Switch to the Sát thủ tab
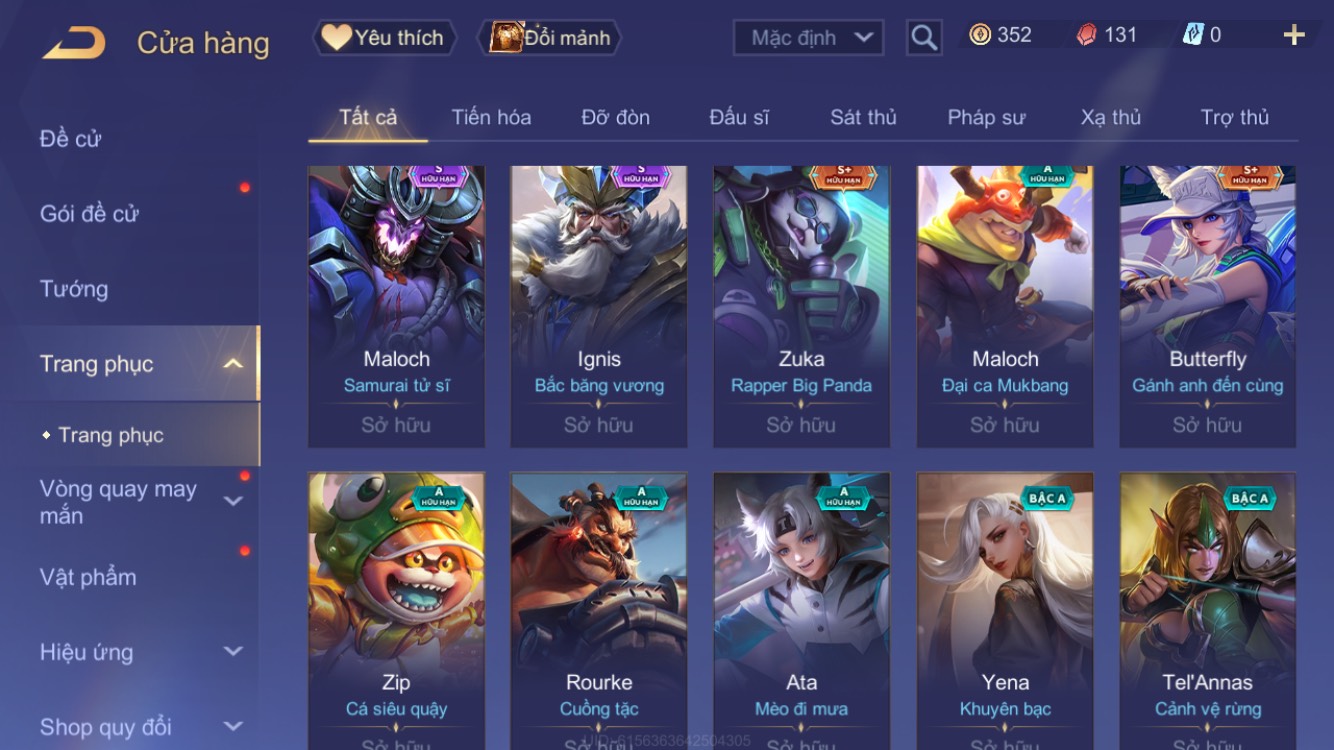Screen dimensions: 1334x750 click(x=863, y=117)
